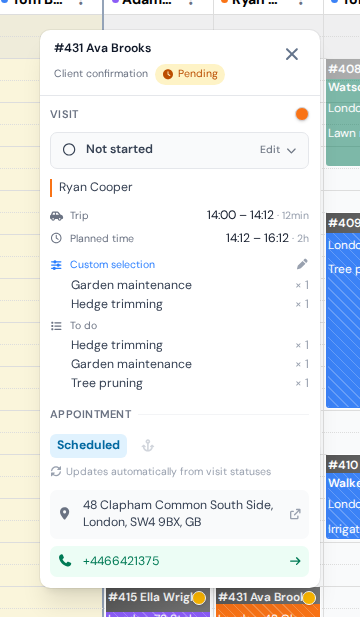The image size is (360, 617).
Task: Open address in external map link
Action: [x=295, y=514]
